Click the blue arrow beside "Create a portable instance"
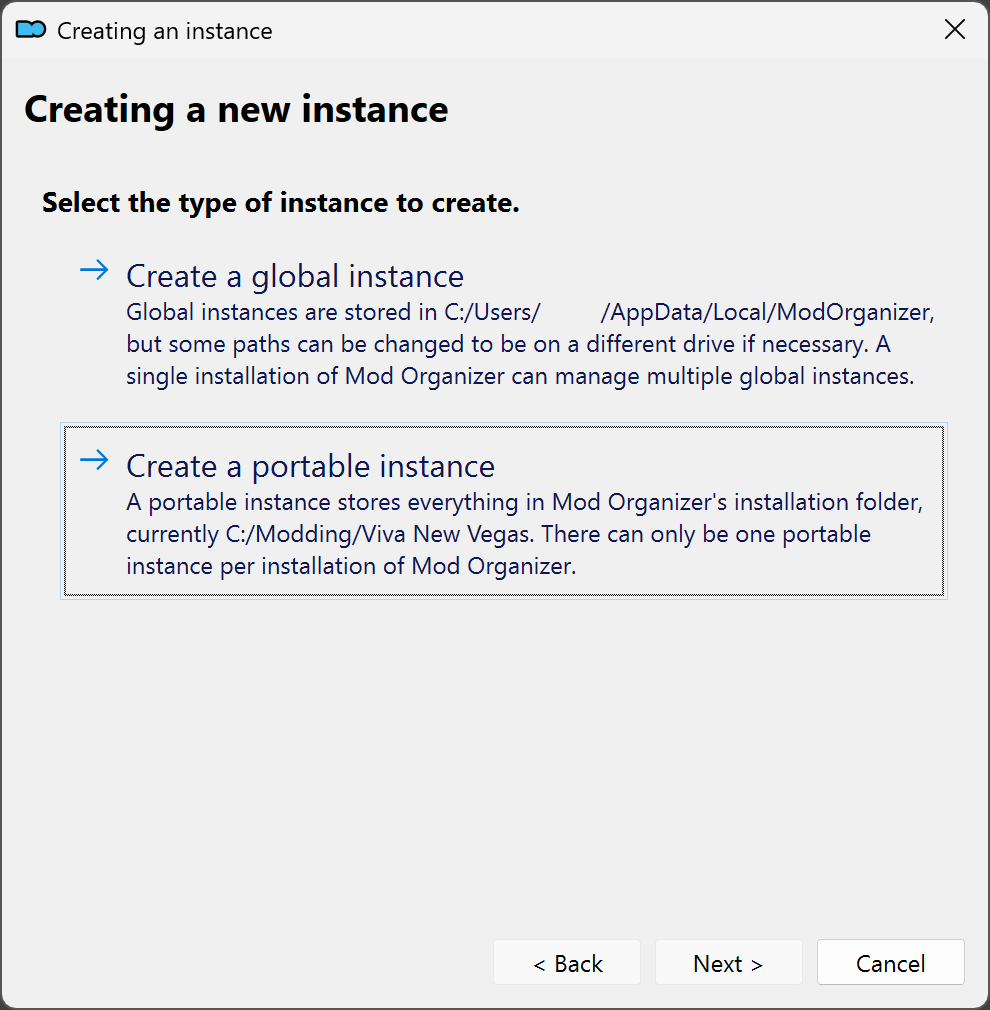The height and width of the screenshot is (1010, 990). pos(93,459)
